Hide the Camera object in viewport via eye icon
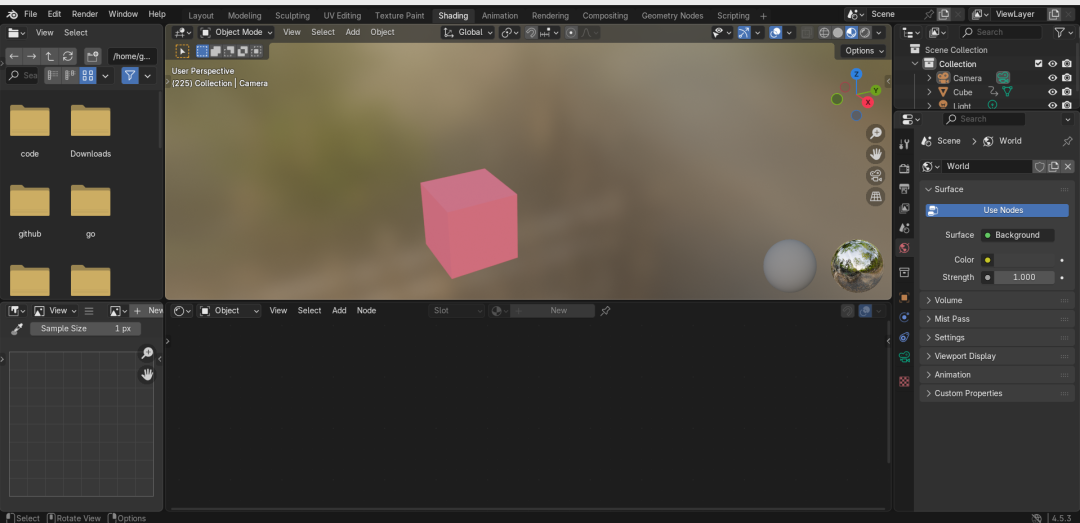 point(1052,78)
